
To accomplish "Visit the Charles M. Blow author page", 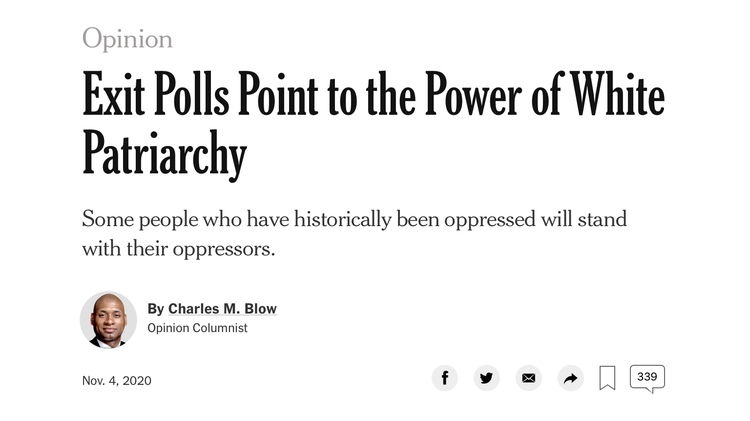I will click(222, 309).
